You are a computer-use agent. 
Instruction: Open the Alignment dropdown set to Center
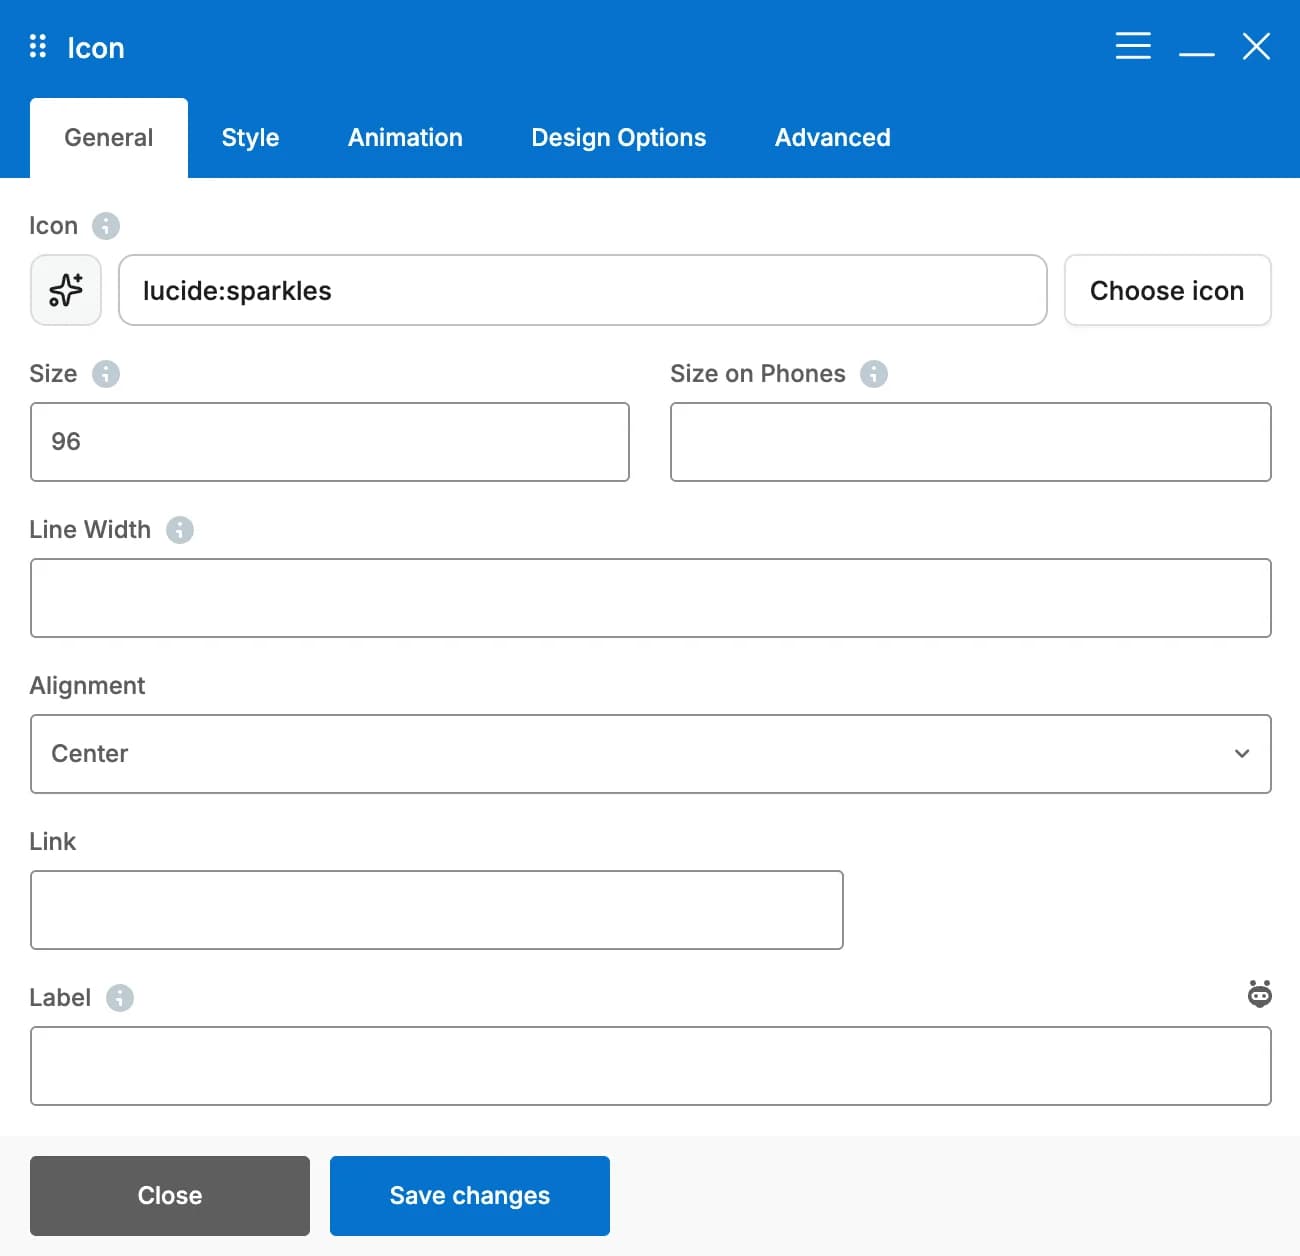coord(651,754)
